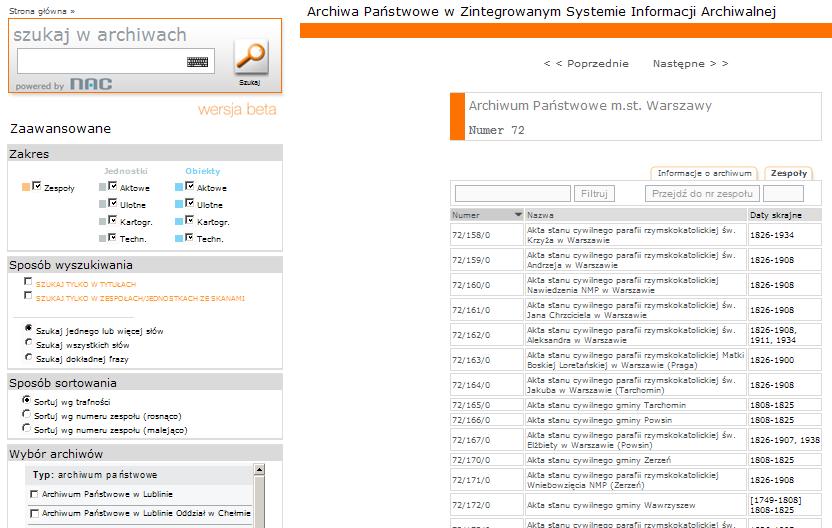
Task: Click parish św. Andrzeja w Warszawie entry
Action: [631, 260]
